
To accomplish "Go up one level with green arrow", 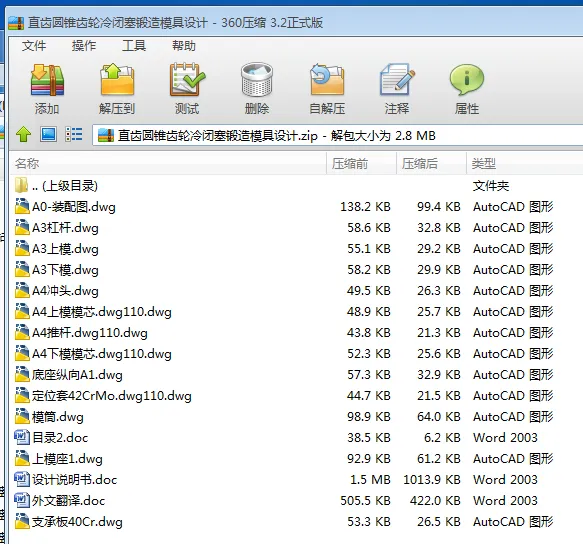I will (x=23, y=134).
